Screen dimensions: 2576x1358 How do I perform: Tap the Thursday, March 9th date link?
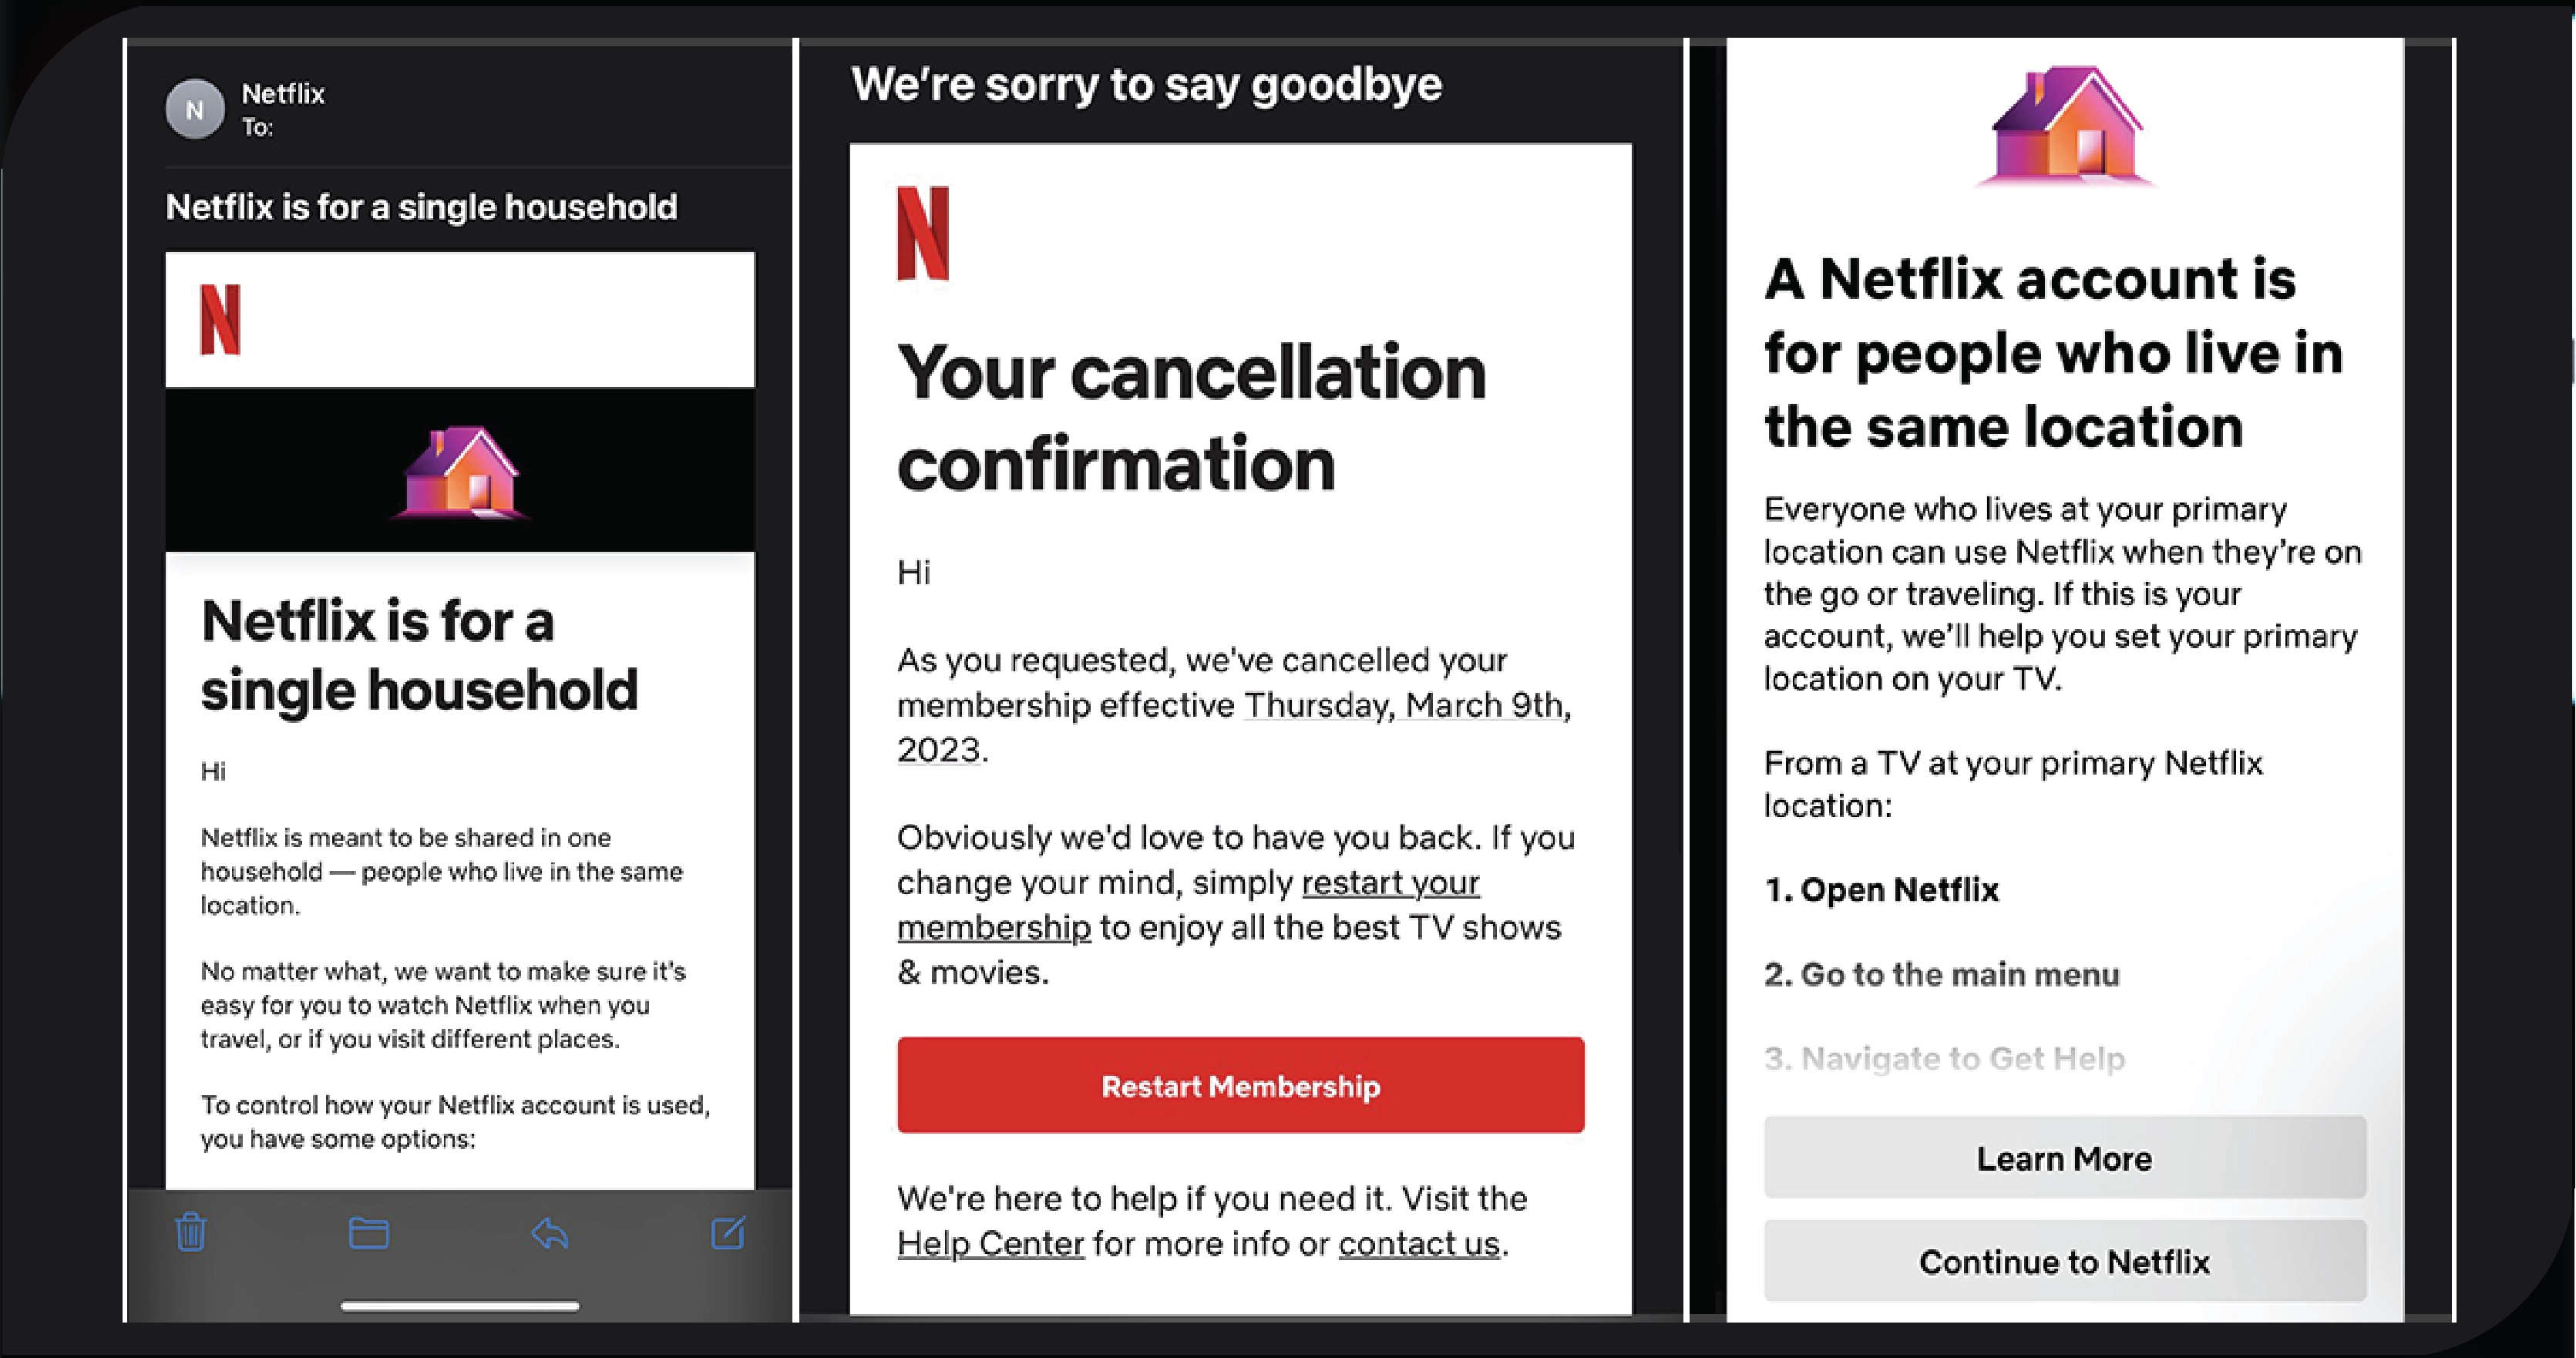tap(1403, 706)
